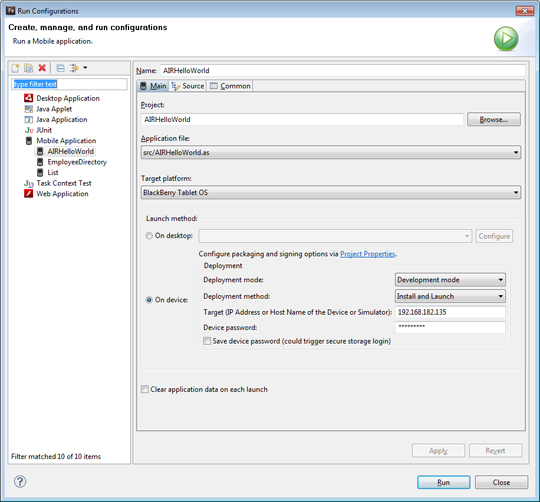This screenshot has width=540, height=502.
Task: Click the Desktop Application icon
Action: click(x=29, y=98)
